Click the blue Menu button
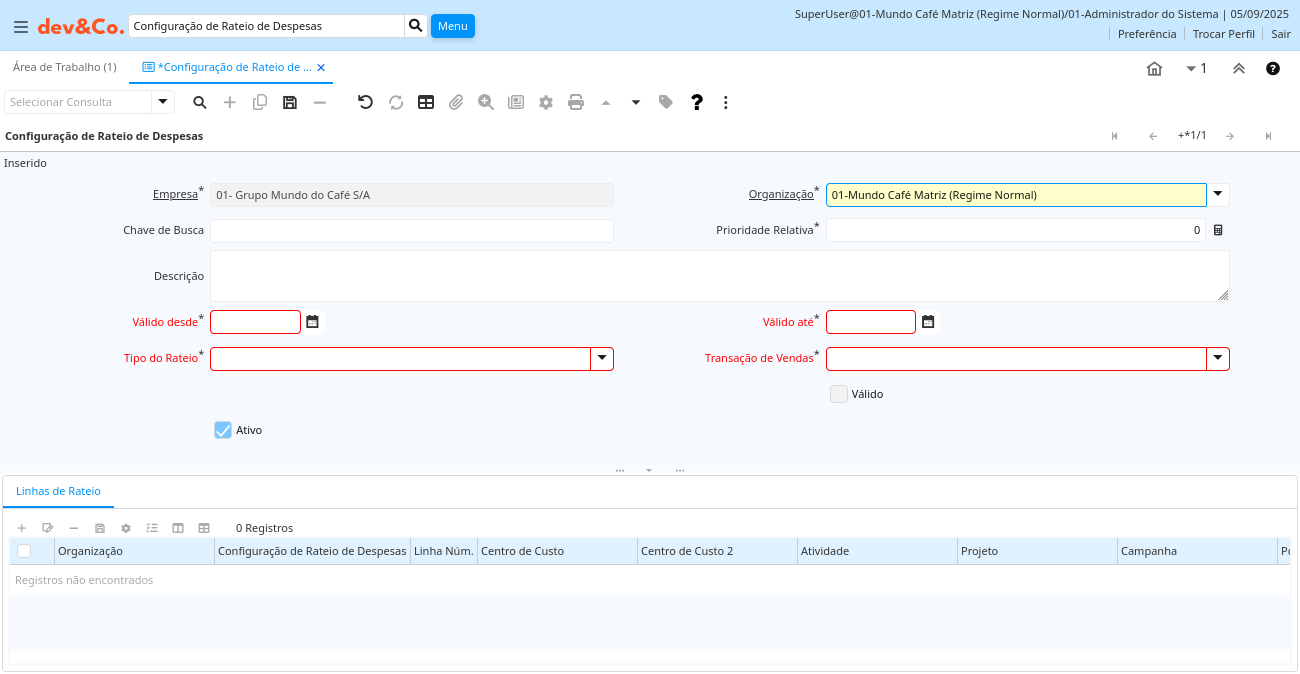Image resolution: width=1300 pixels, height=674 pixels. 453,26
